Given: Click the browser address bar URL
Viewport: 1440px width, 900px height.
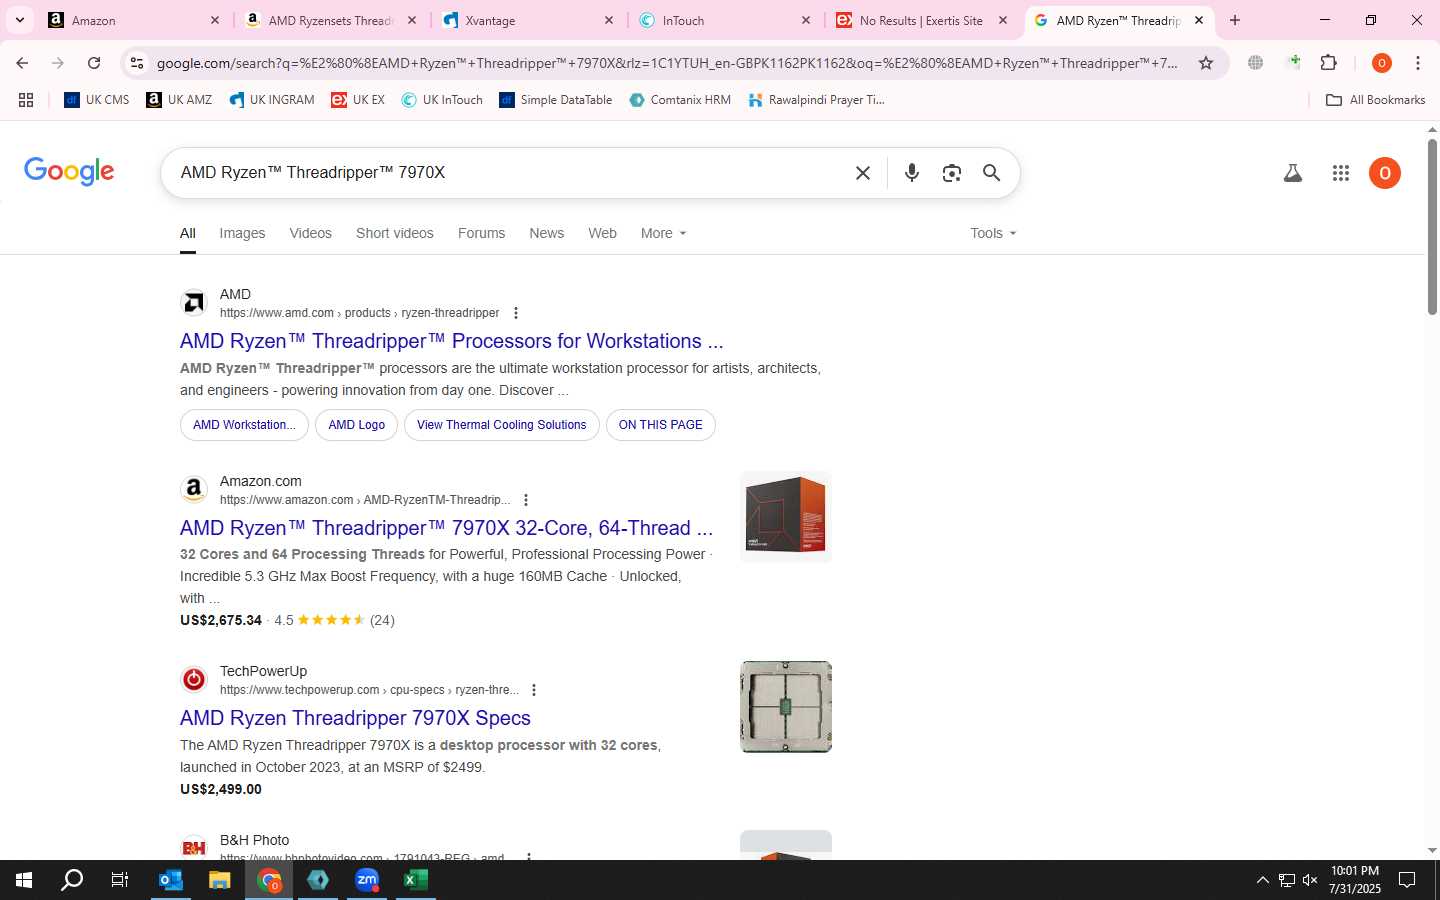Looking at the screenshot, I should (x=667, y=63).
